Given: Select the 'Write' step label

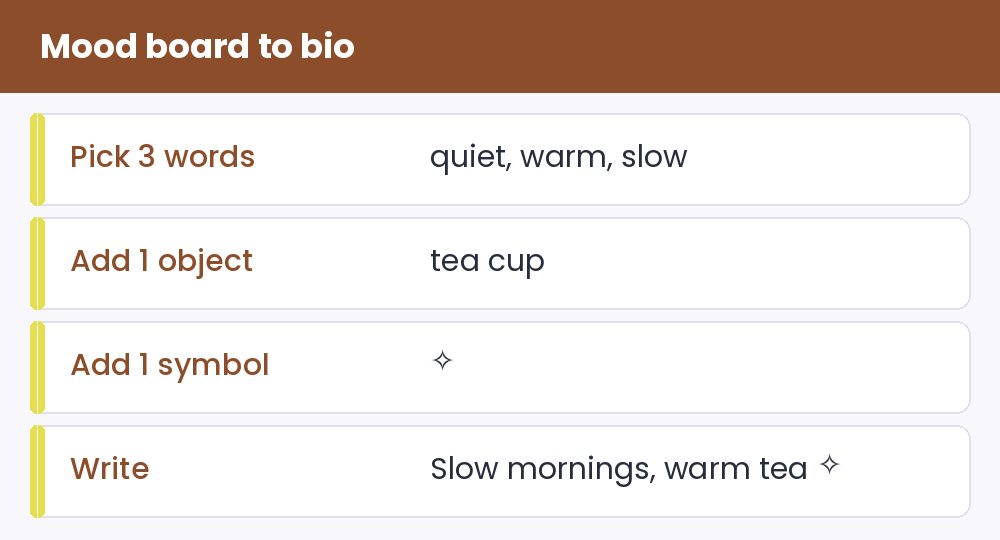Looking at the screenshot, I should (x=110, y=469).
